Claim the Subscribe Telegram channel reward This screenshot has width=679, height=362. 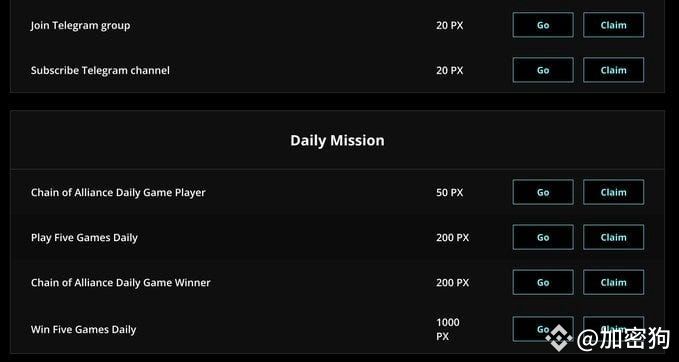tap(613, 70)
